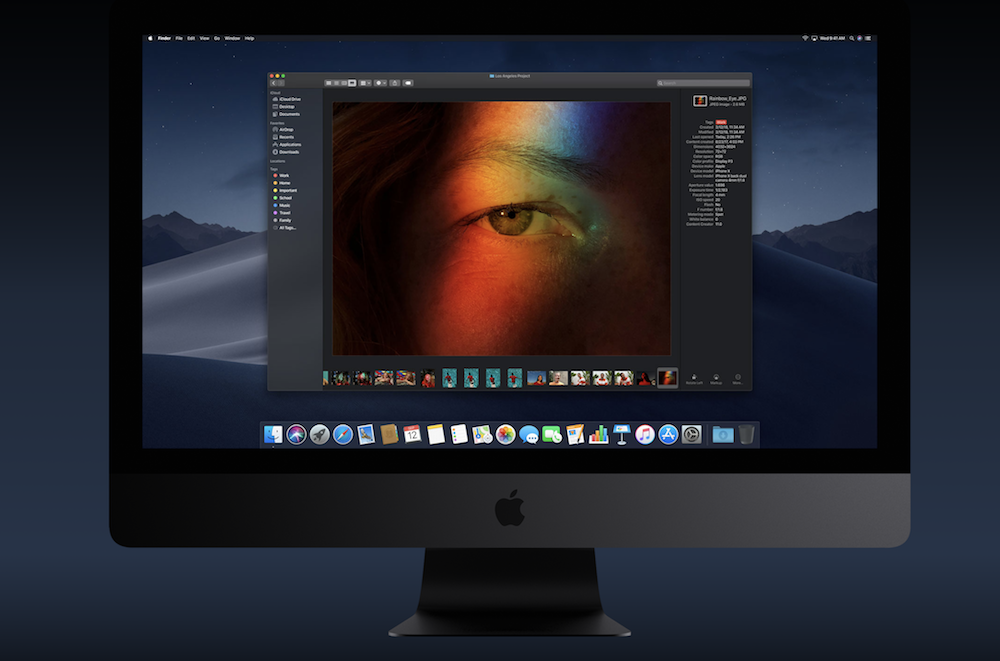Screen dimensions: 1000x661
Task: Open the View menu
Action: 204,38
